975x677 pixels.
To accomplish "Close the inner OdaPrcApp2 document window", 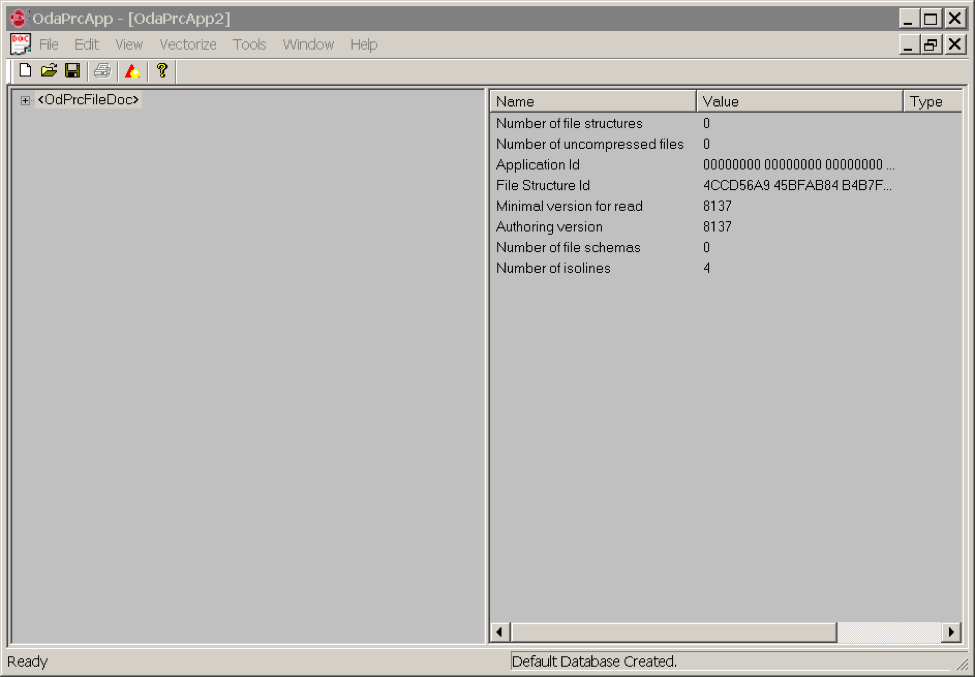I will [955, 45].
